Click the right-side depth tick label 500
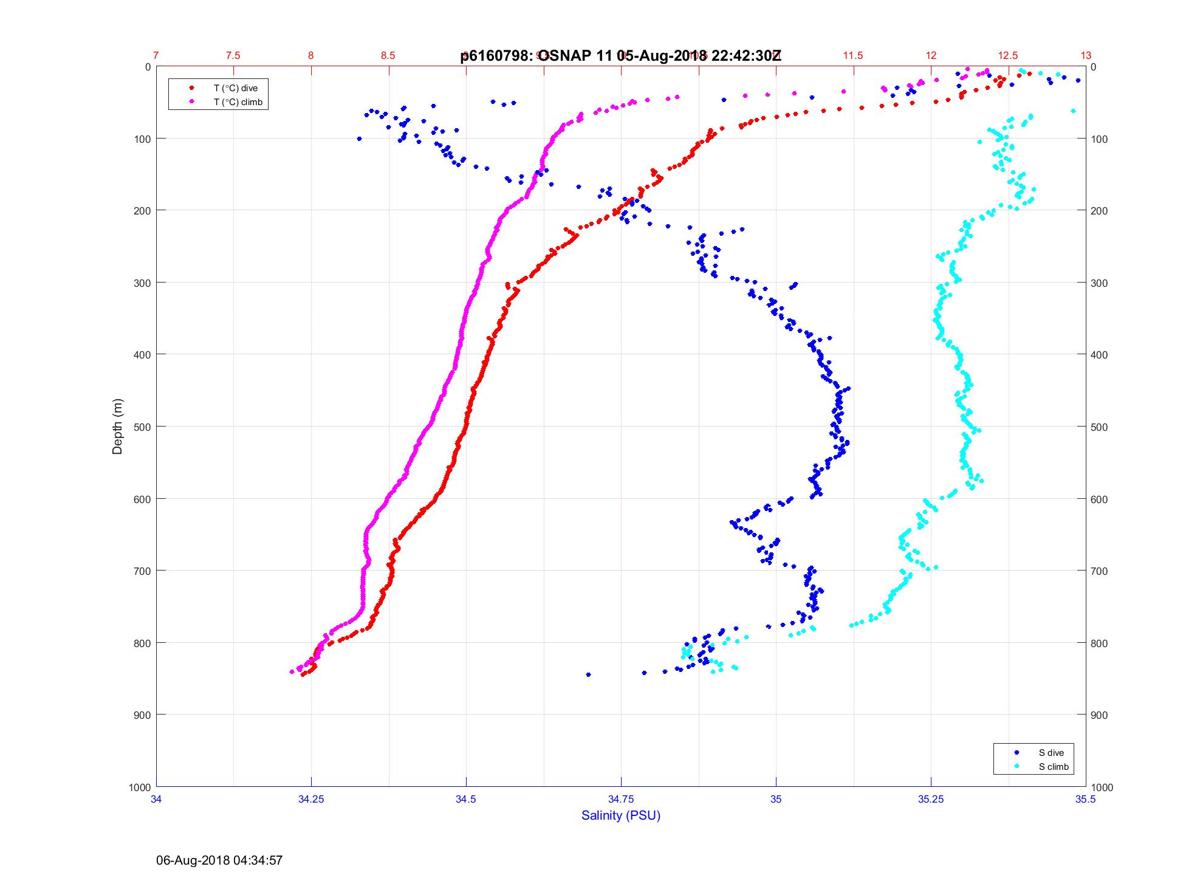Viewport: 1200px width, 885px height. (1101, 427)
